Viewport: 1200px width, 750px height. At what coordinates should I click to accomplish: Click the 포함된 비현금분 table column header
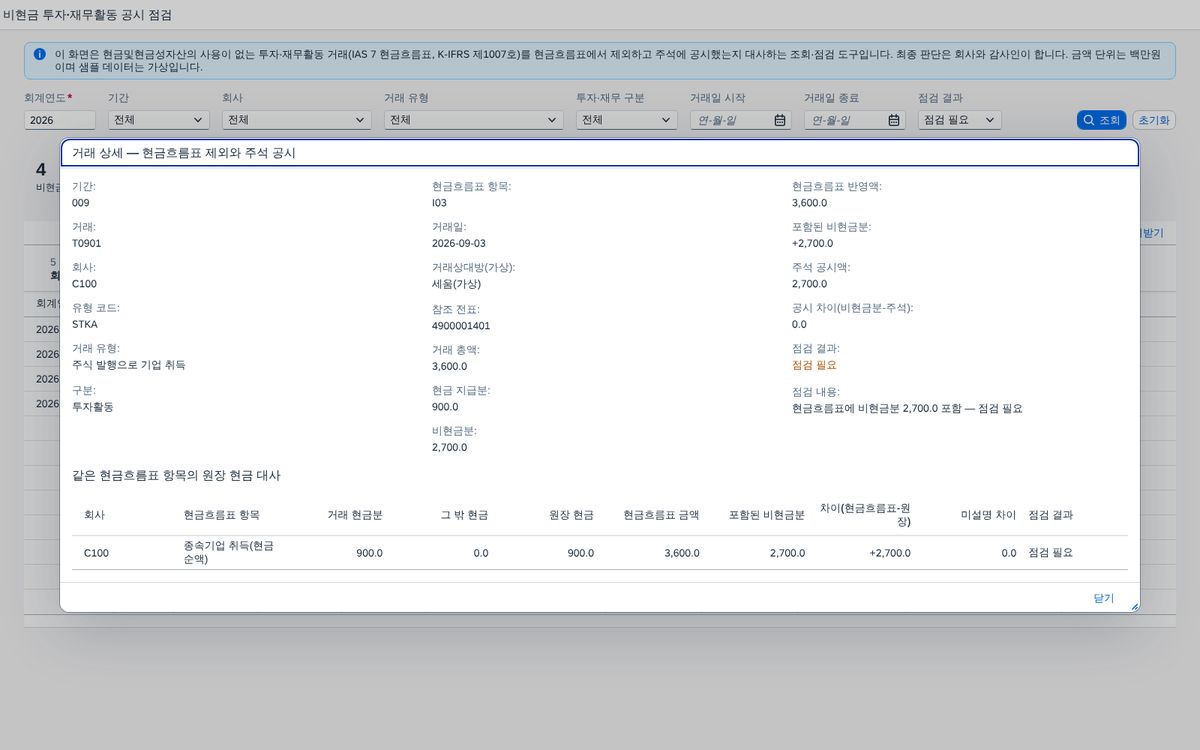(x=767, y=515)
